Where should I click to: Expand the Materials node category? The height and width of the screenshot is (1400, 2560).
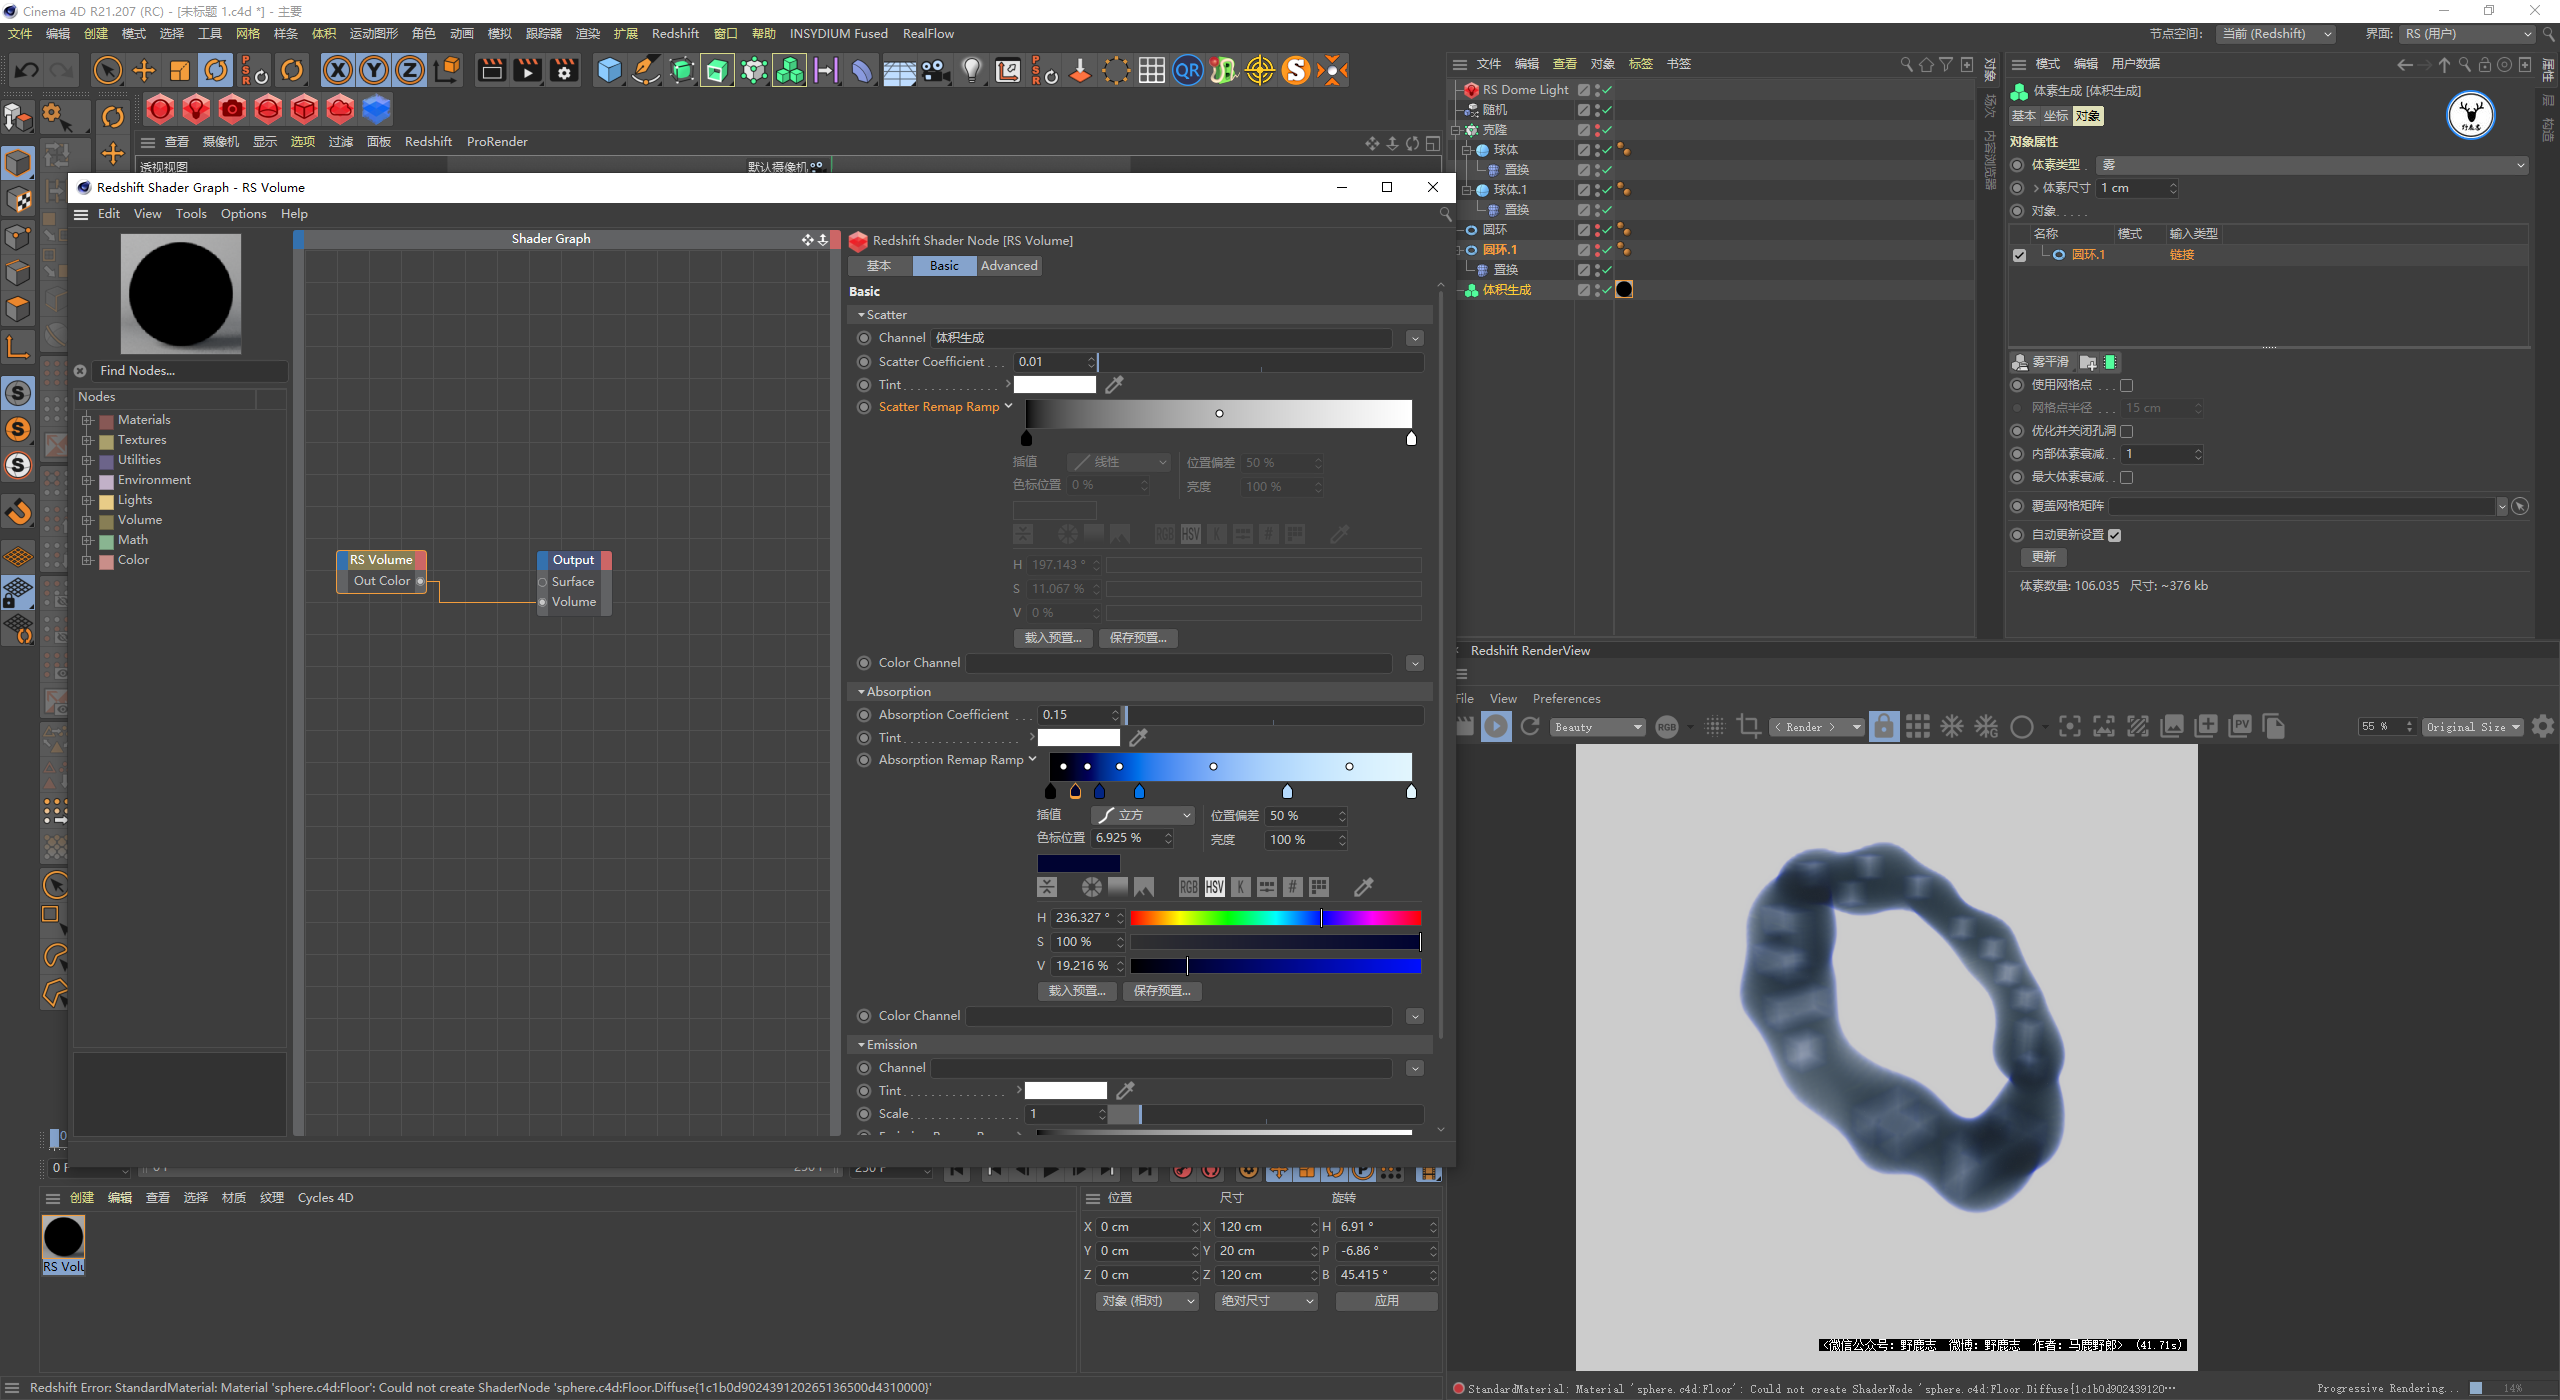(88, 420)
